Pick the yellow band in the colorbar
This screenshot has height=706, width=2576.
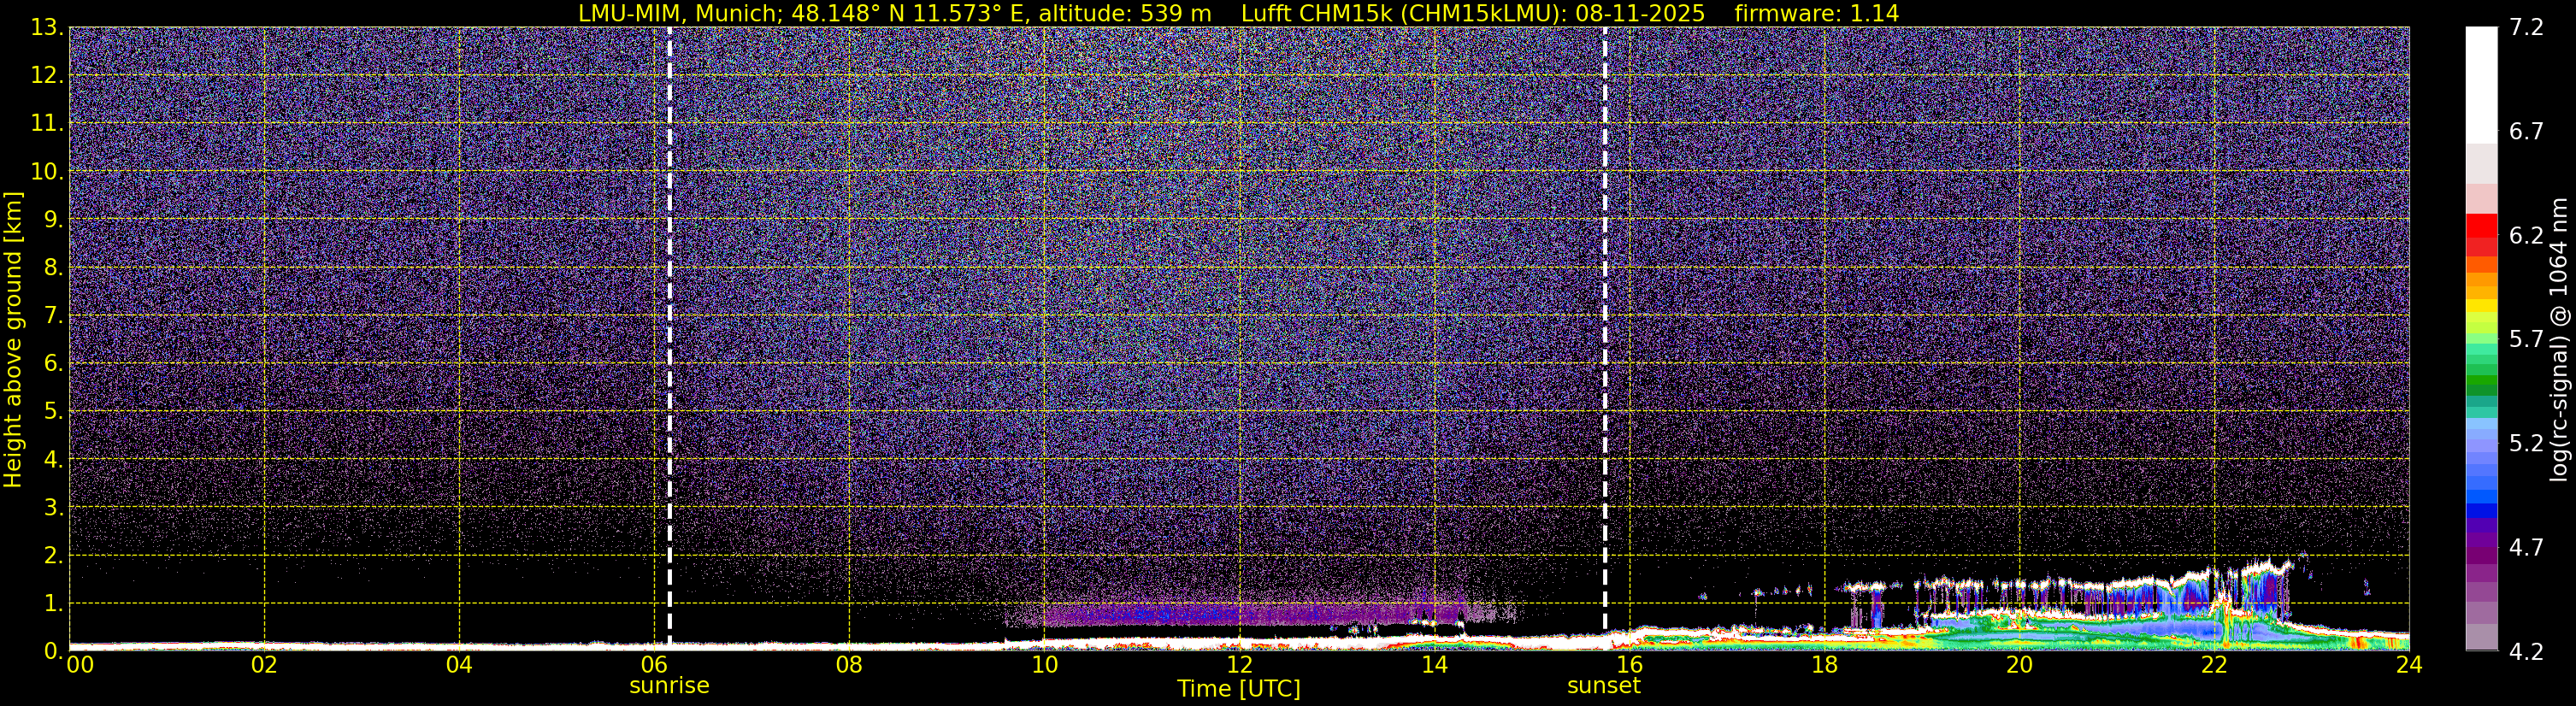click(2481, 305)
